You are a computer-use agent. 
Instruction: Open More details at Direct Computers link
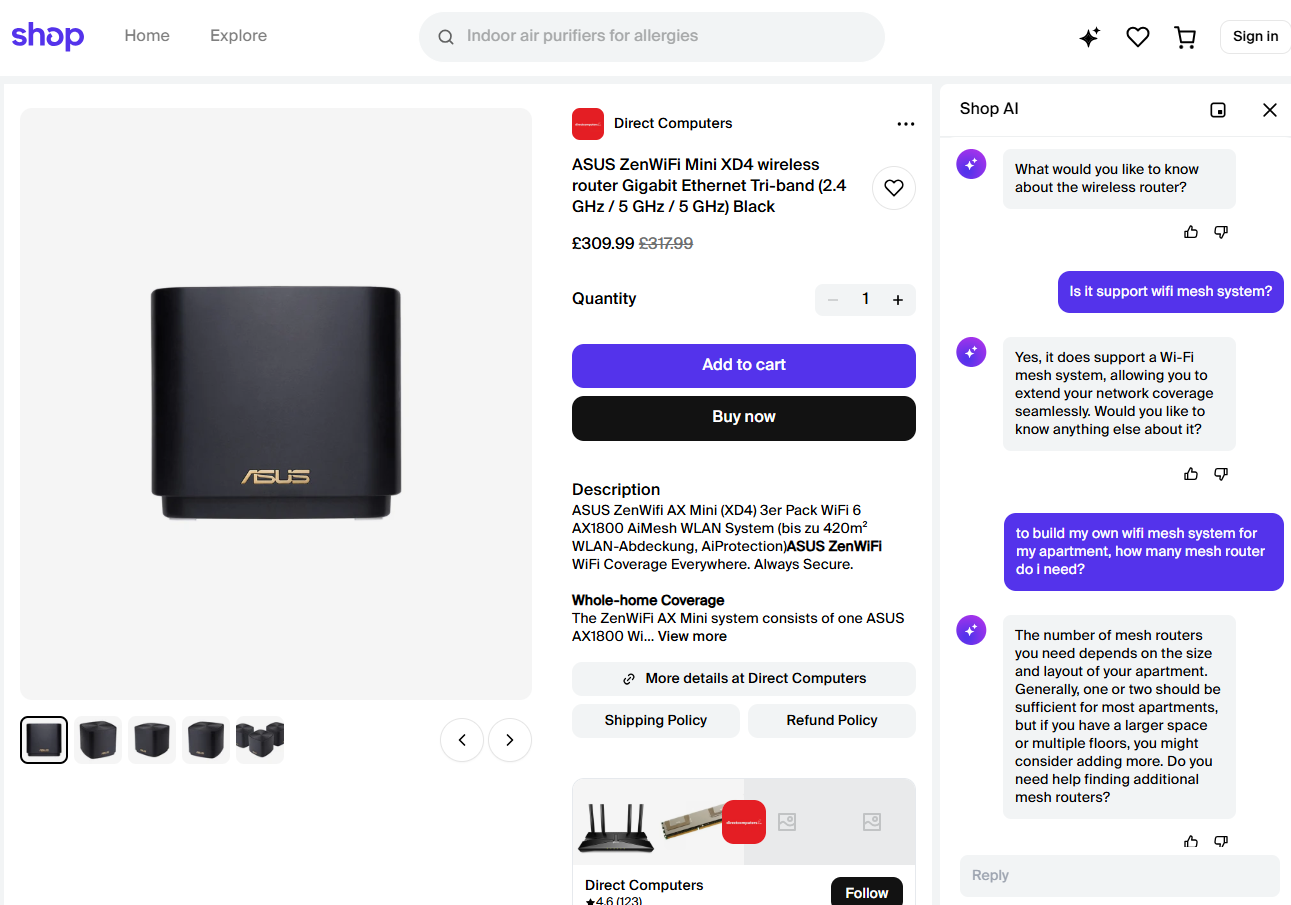coord(744,678)
